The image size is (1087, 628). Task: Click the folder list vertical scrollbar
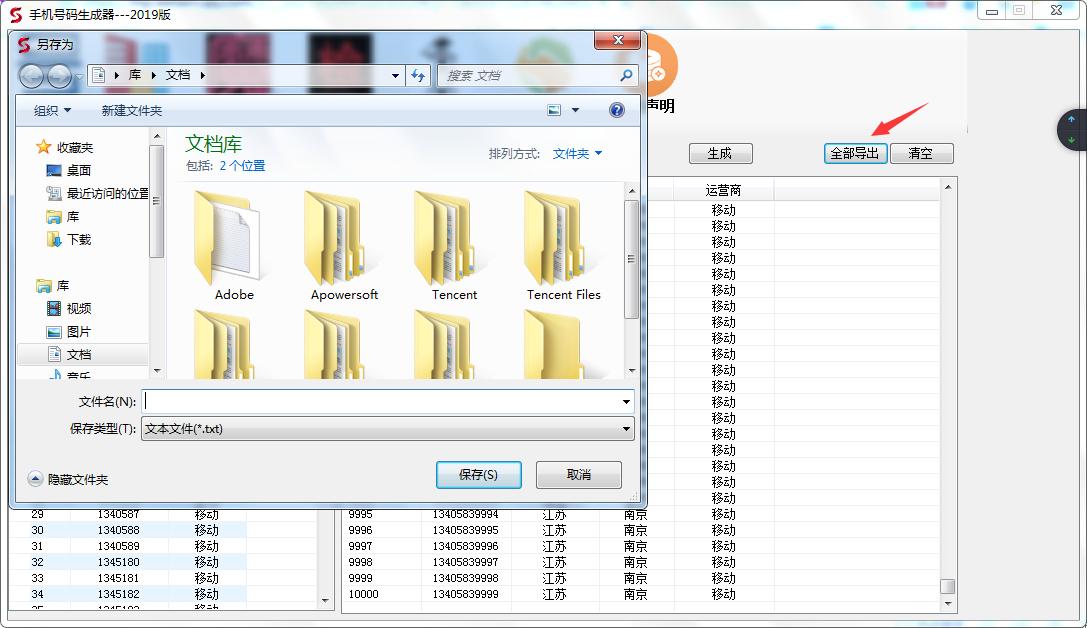(x=631, y=260)
